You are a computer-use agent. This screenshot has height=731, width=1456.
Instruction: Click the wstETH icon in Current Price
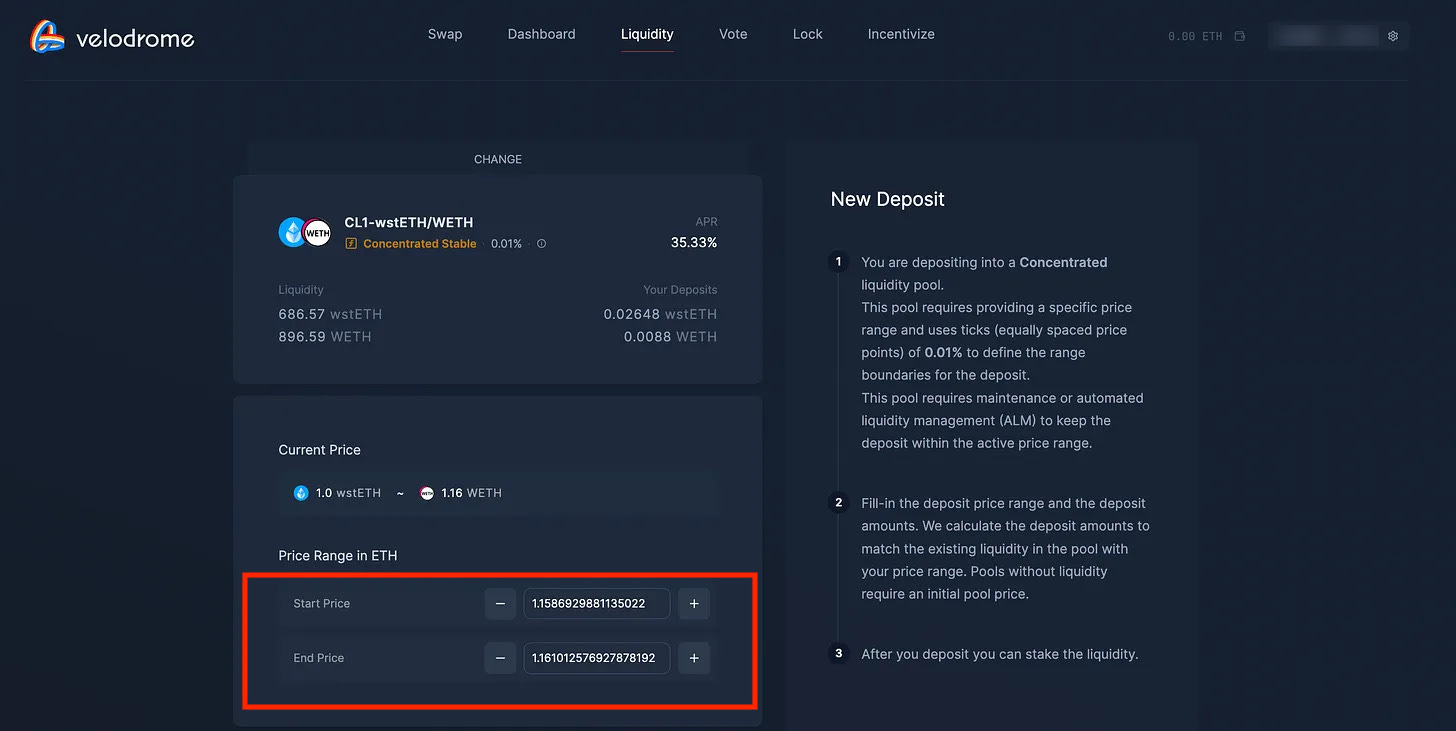click(x=301, y=493)
